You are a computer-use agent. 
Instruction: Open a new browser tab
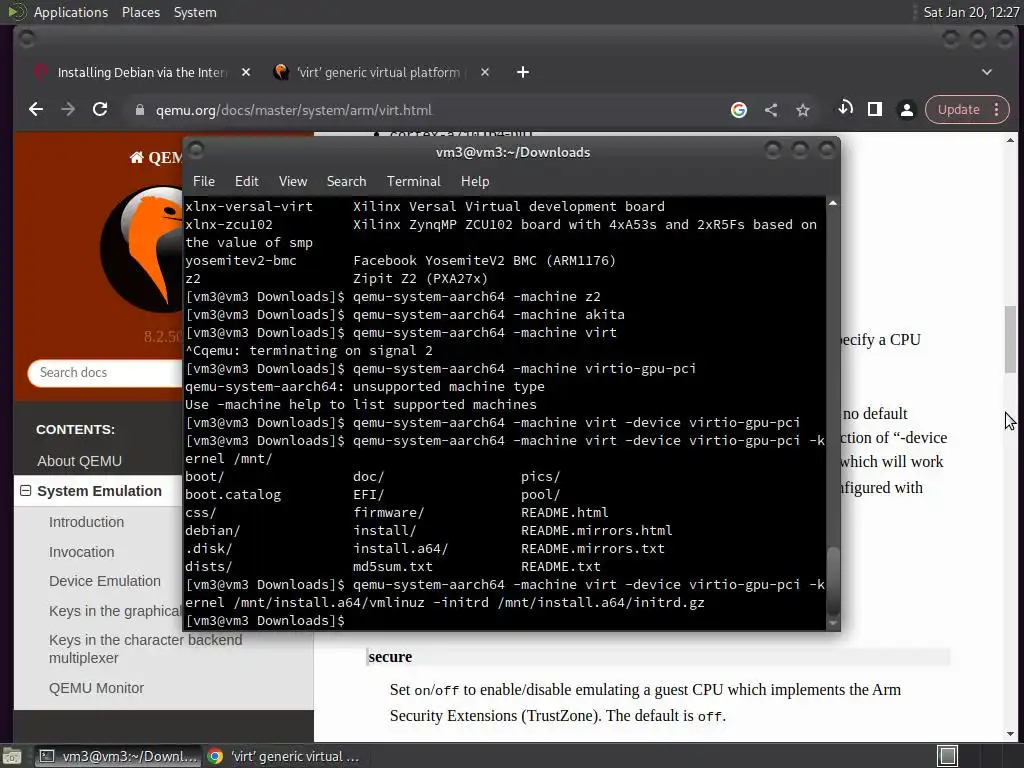[523, 72]
